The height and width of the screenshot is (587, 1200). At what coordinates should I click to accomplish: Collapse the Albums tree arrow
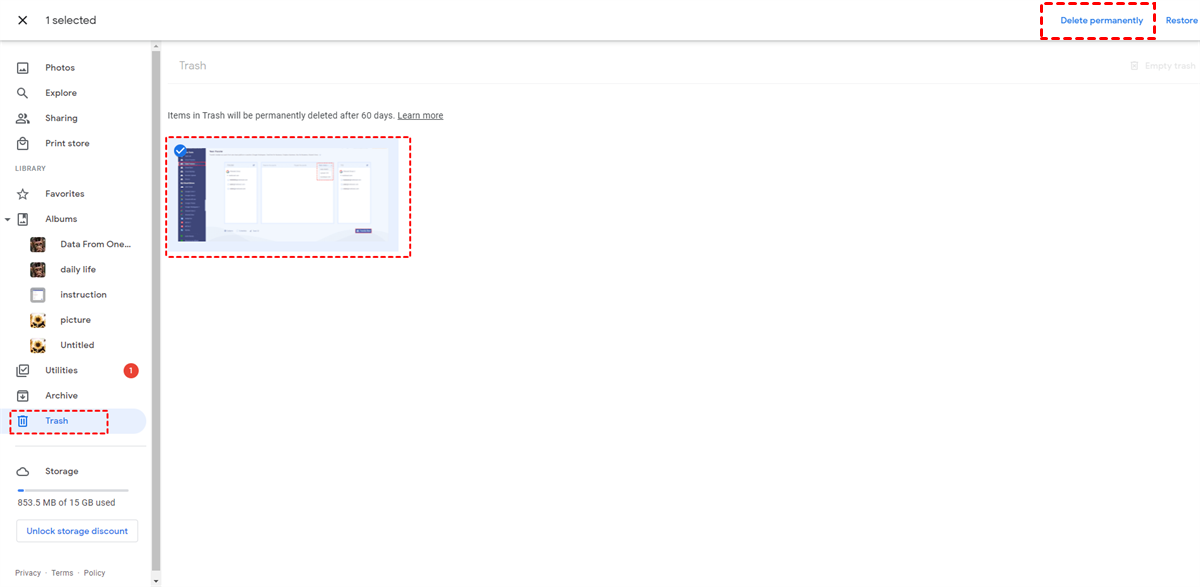coord(8,219)
